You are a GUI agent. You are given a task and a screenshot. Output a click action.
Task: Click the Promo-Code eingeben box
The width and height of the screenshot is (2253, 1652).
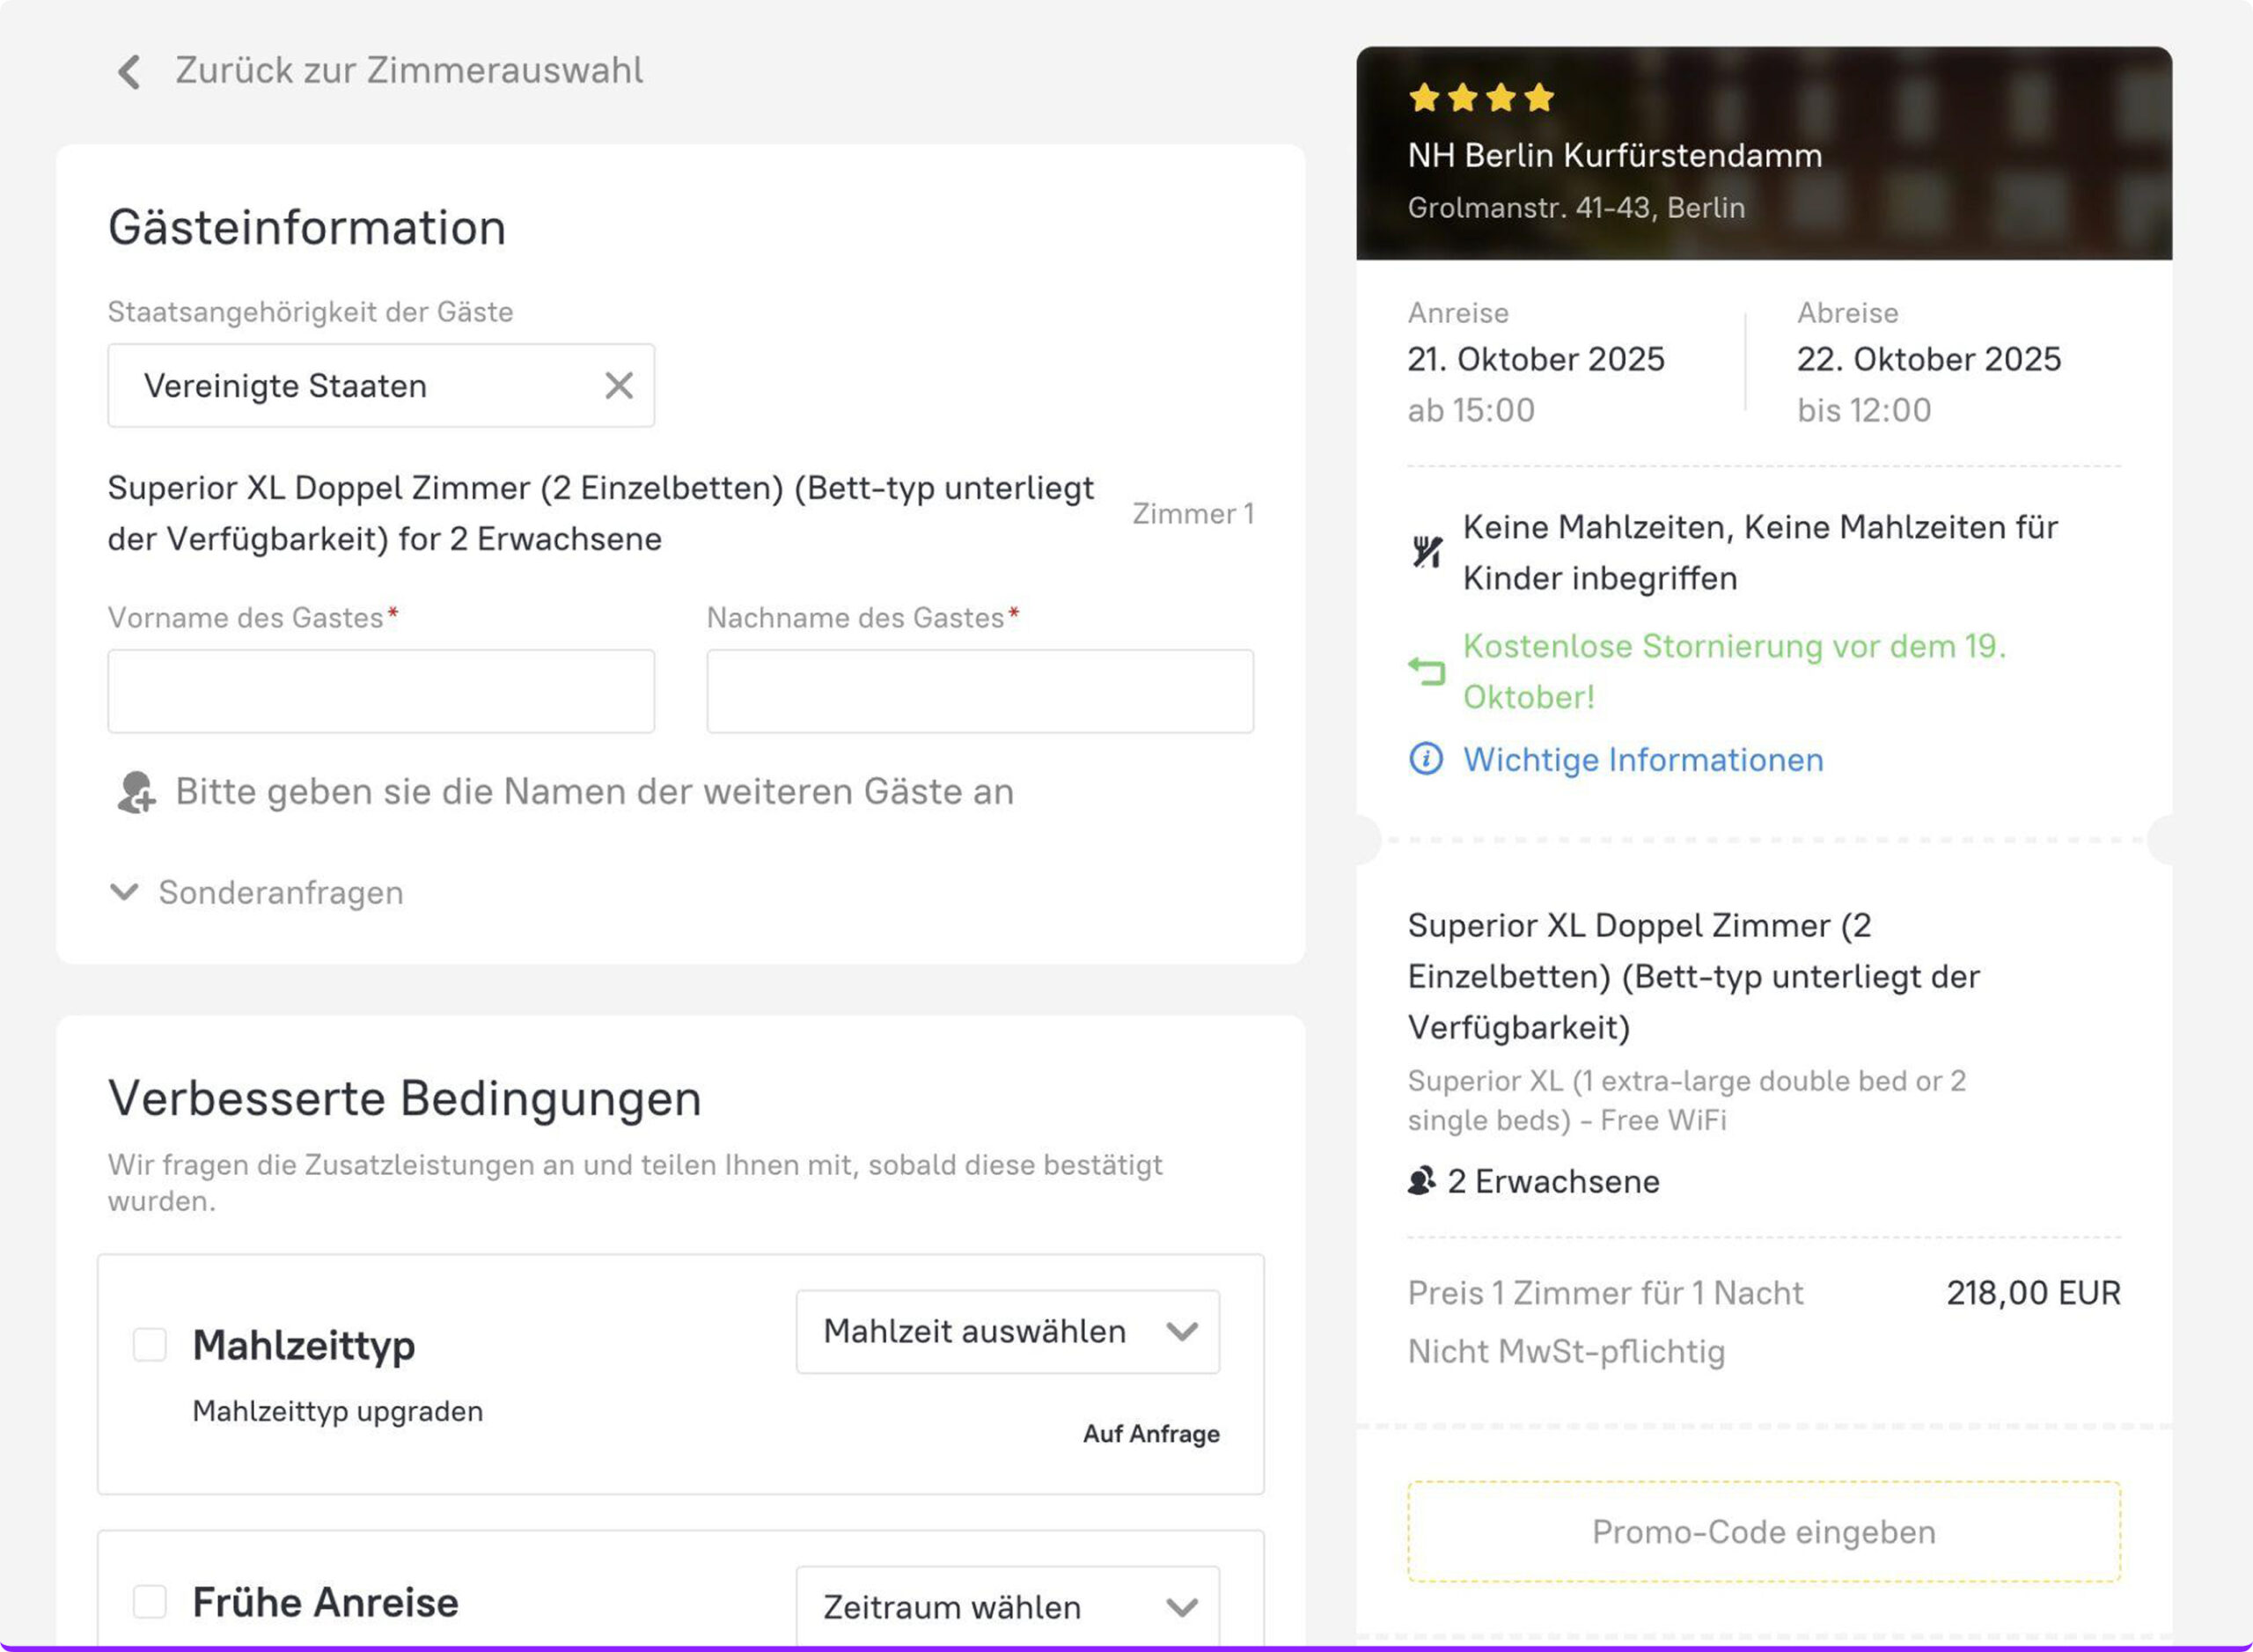[x=1763, y=1531]
